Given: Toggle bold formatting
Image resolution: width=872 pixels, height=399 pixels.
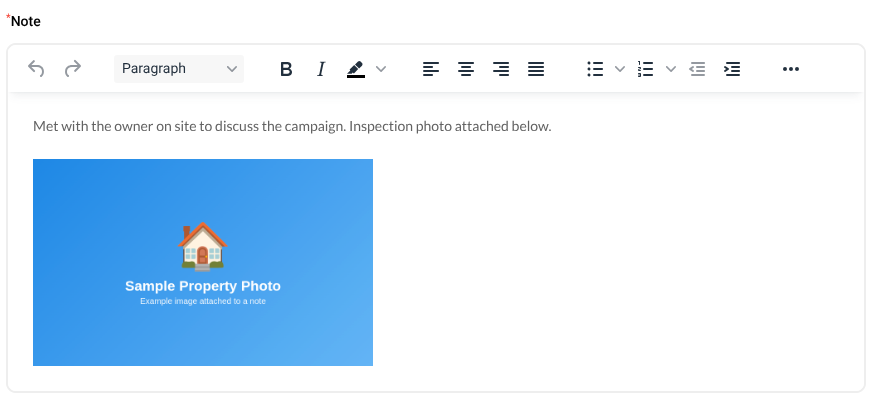Looking at the screenshot, I should pos(286,69).
